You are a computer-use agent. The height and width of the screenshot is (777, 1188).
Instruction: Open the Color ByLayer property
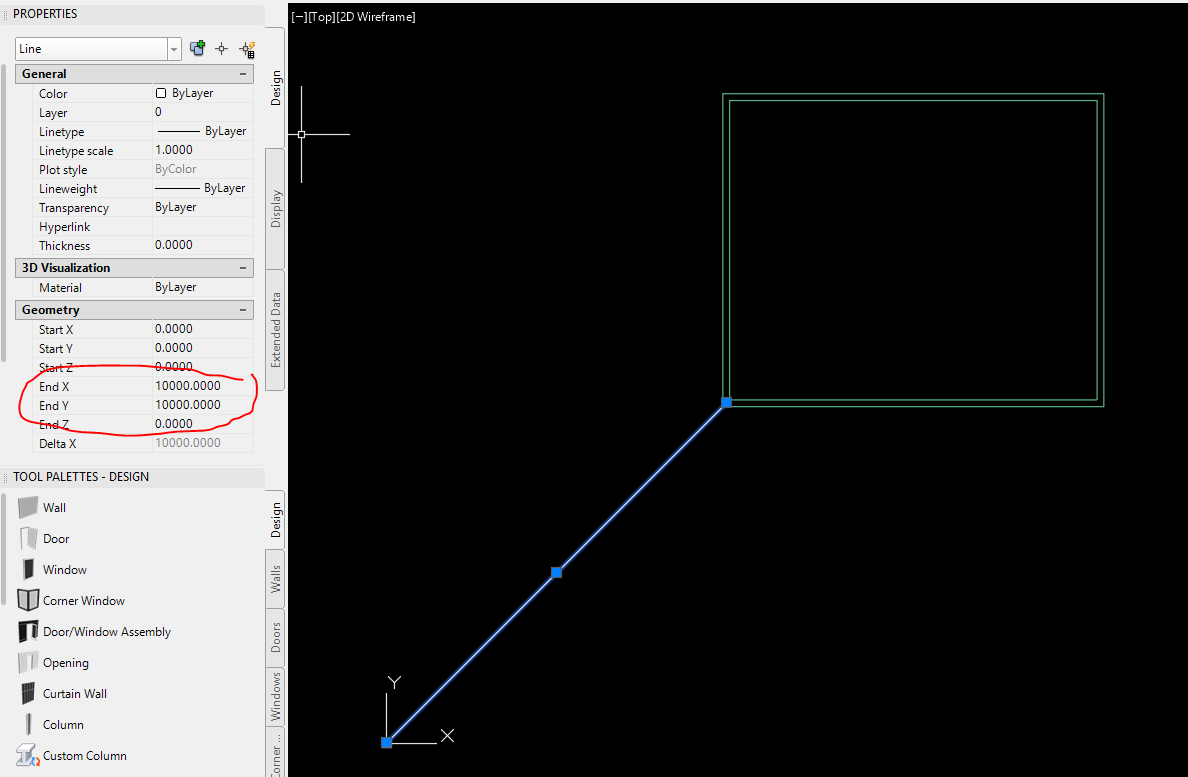coord(202,93)
